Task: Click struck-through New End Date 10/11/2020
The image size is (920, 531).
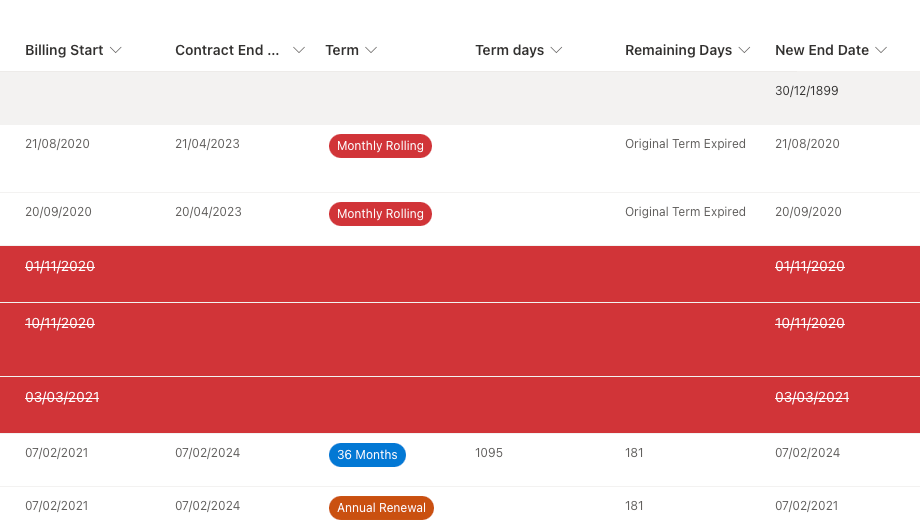Action: tap(810, 323)
